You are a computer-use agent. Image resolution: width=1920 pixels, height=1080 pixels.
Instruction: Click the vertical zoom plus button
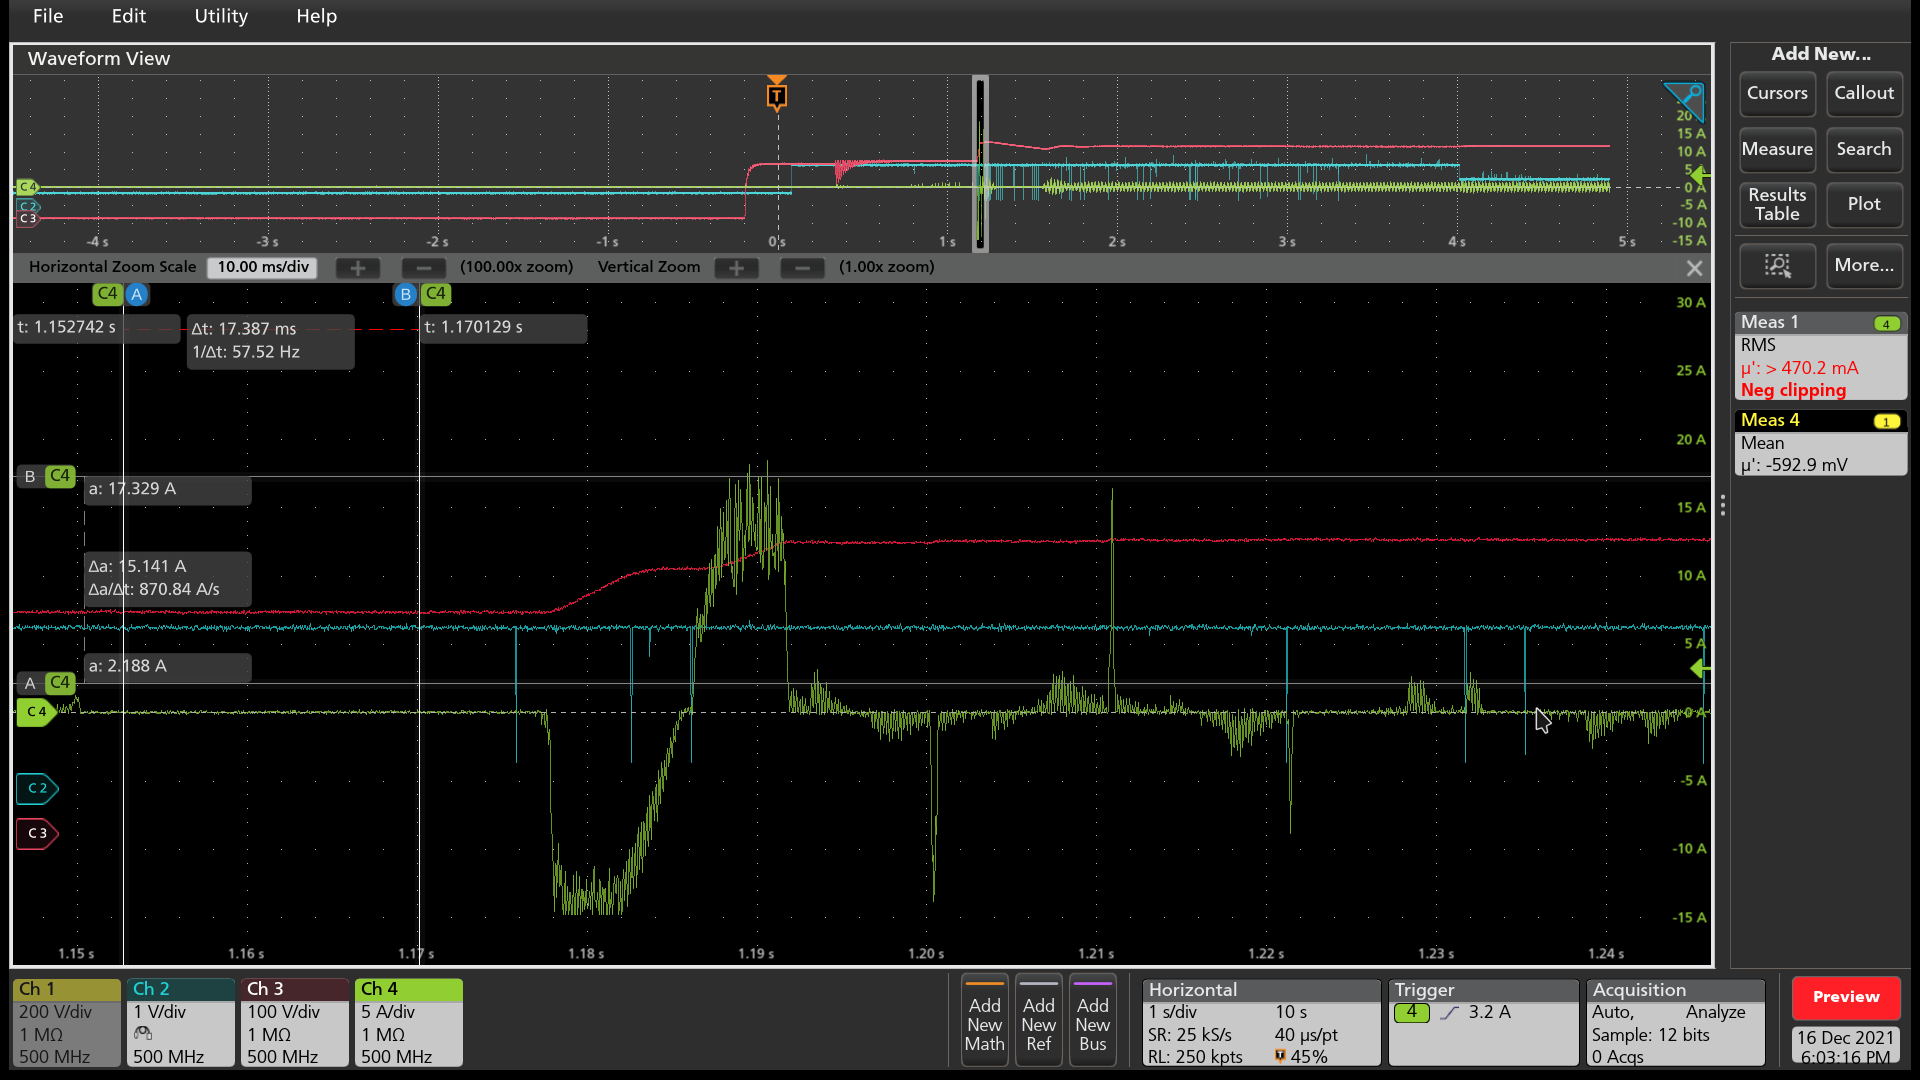pyautogui.click(x=736, y=268)
